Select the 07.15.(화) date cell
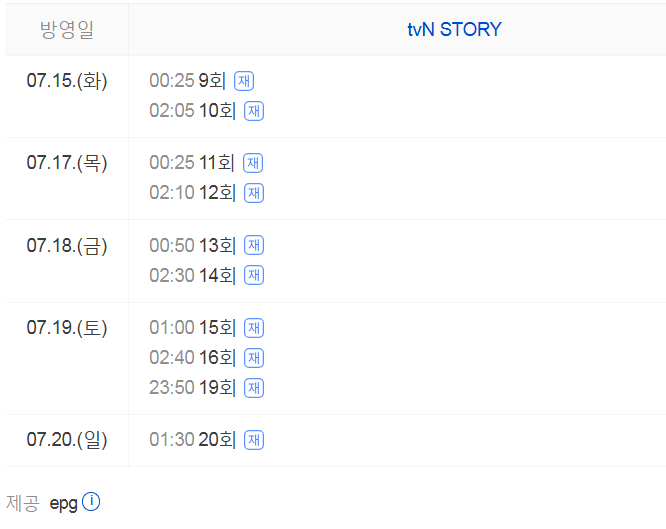666x529 pixels. 67,81
